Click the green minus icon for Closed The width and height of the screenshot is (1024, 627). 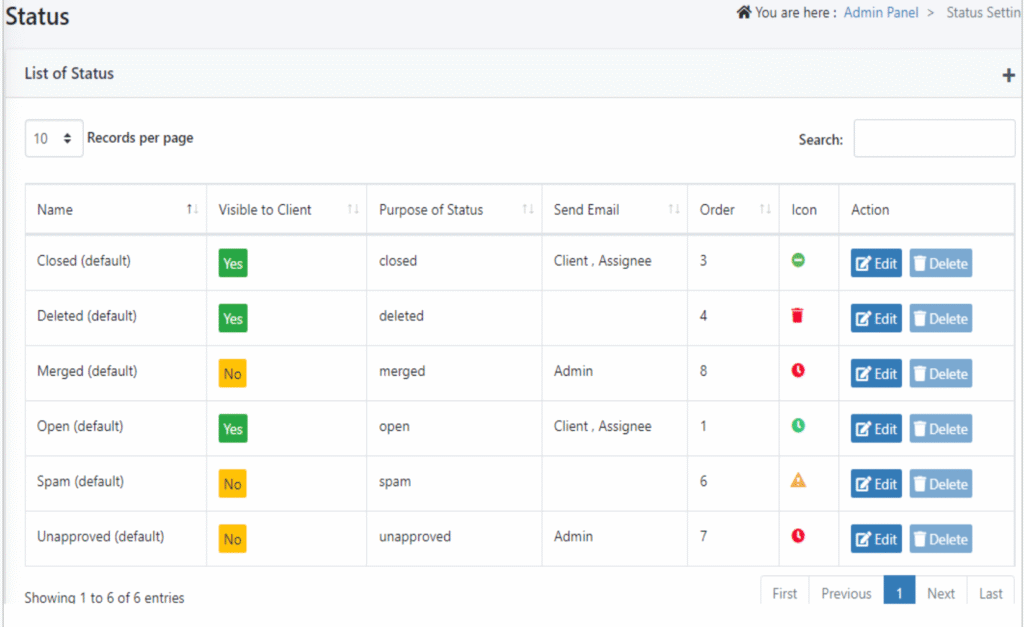pos(798,260)
